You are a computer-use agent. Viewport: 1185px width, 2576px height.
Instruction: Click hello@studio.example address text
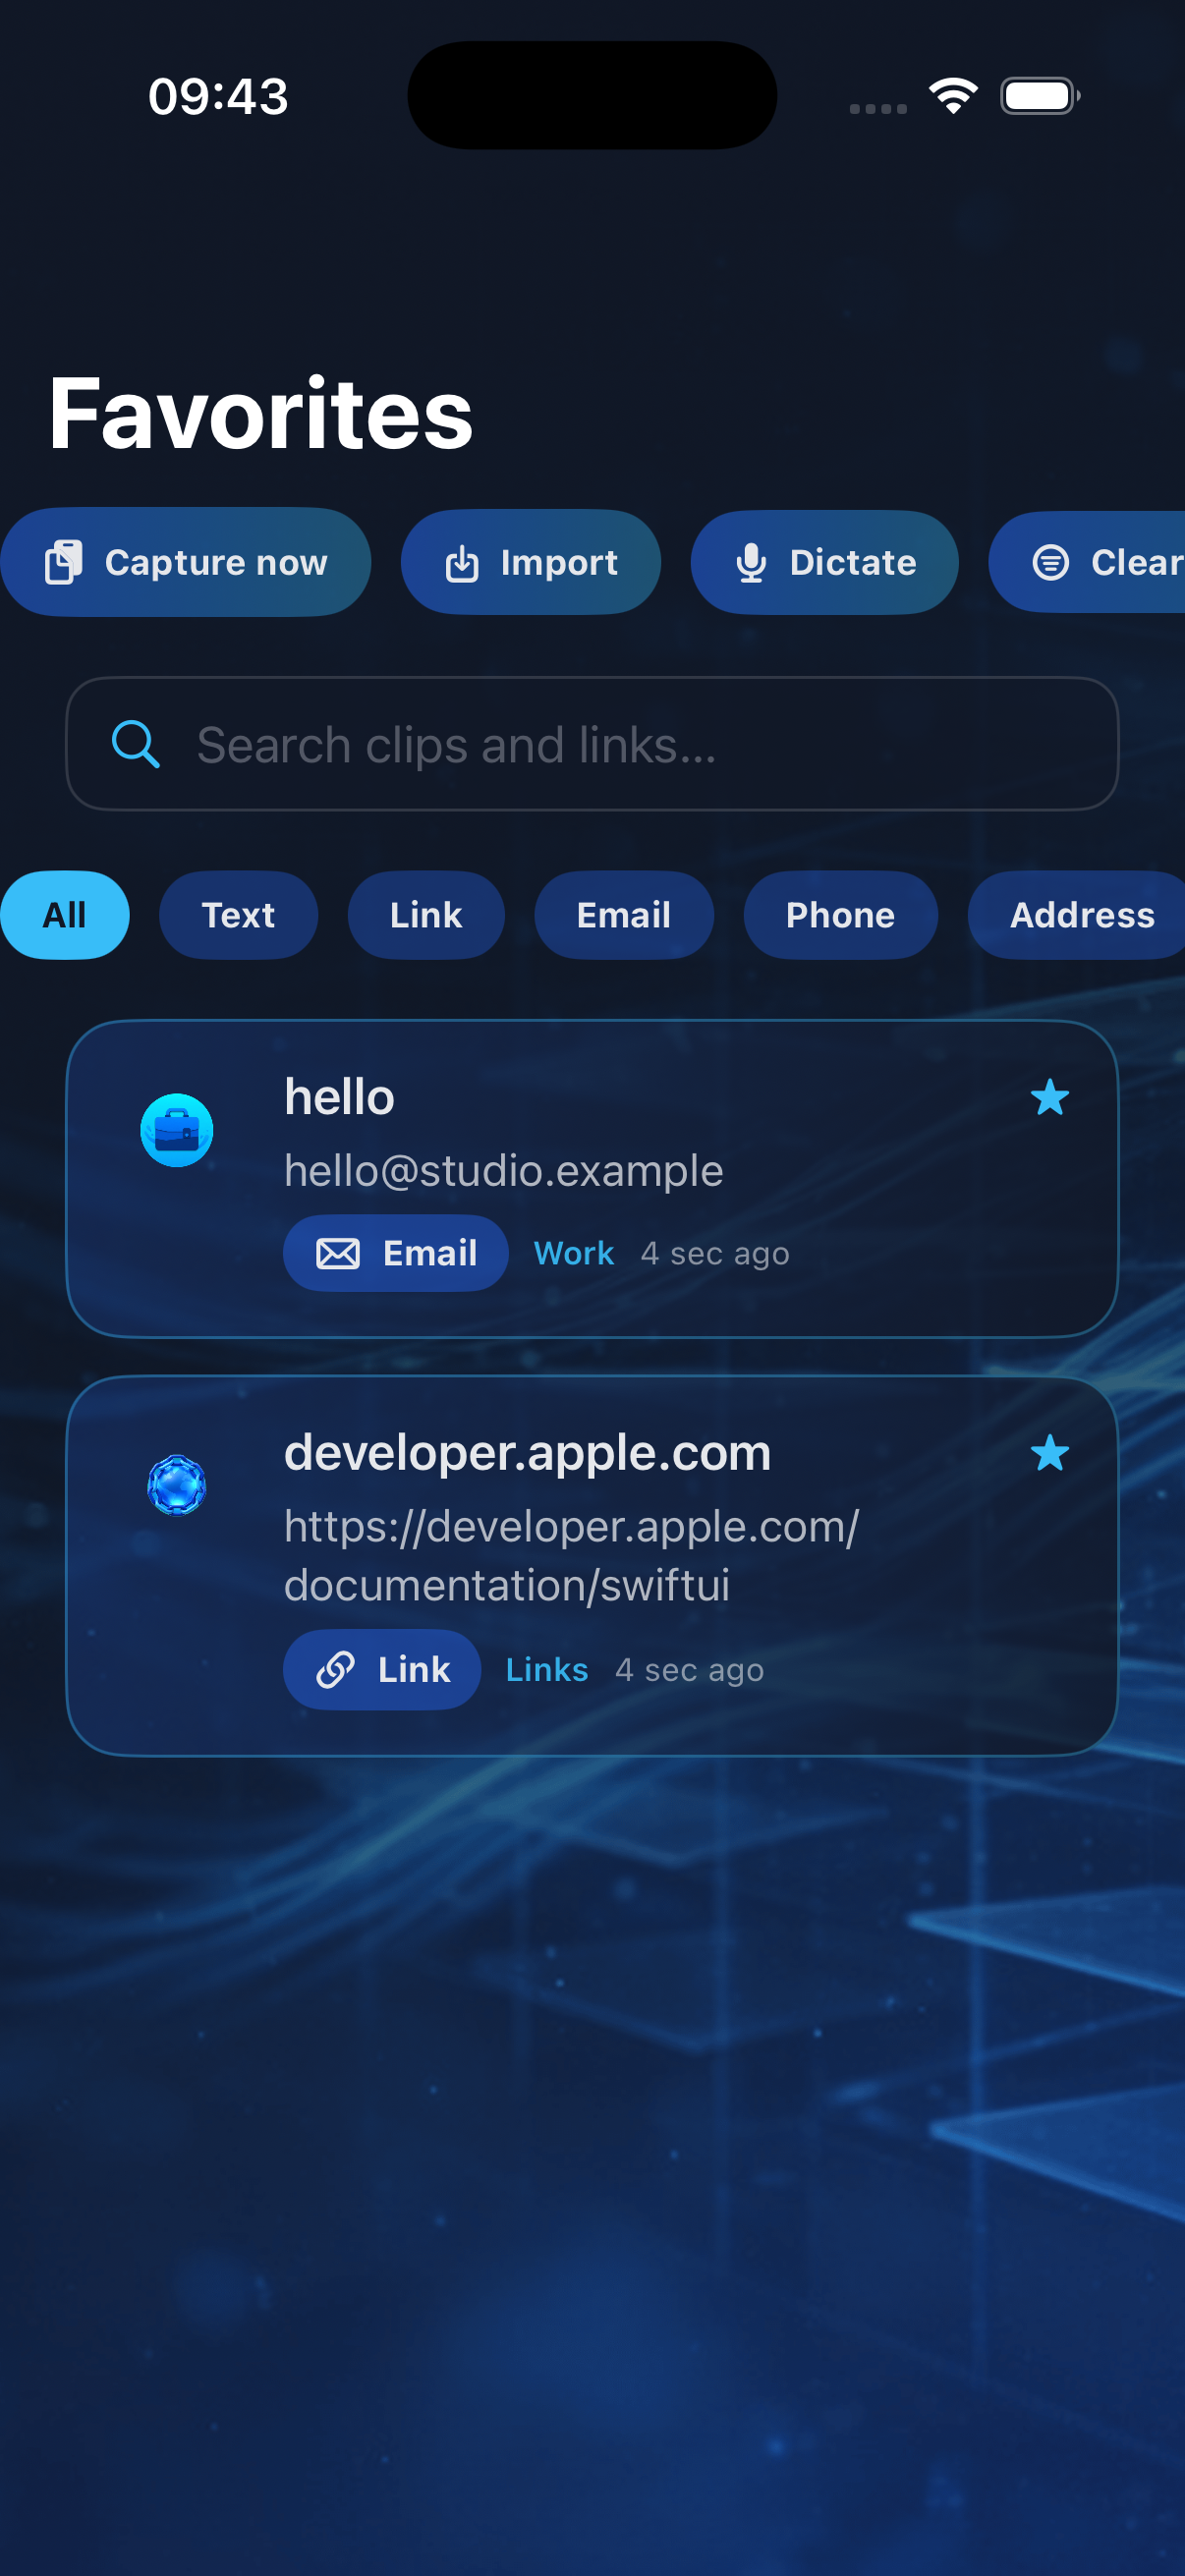[503, 1171]
